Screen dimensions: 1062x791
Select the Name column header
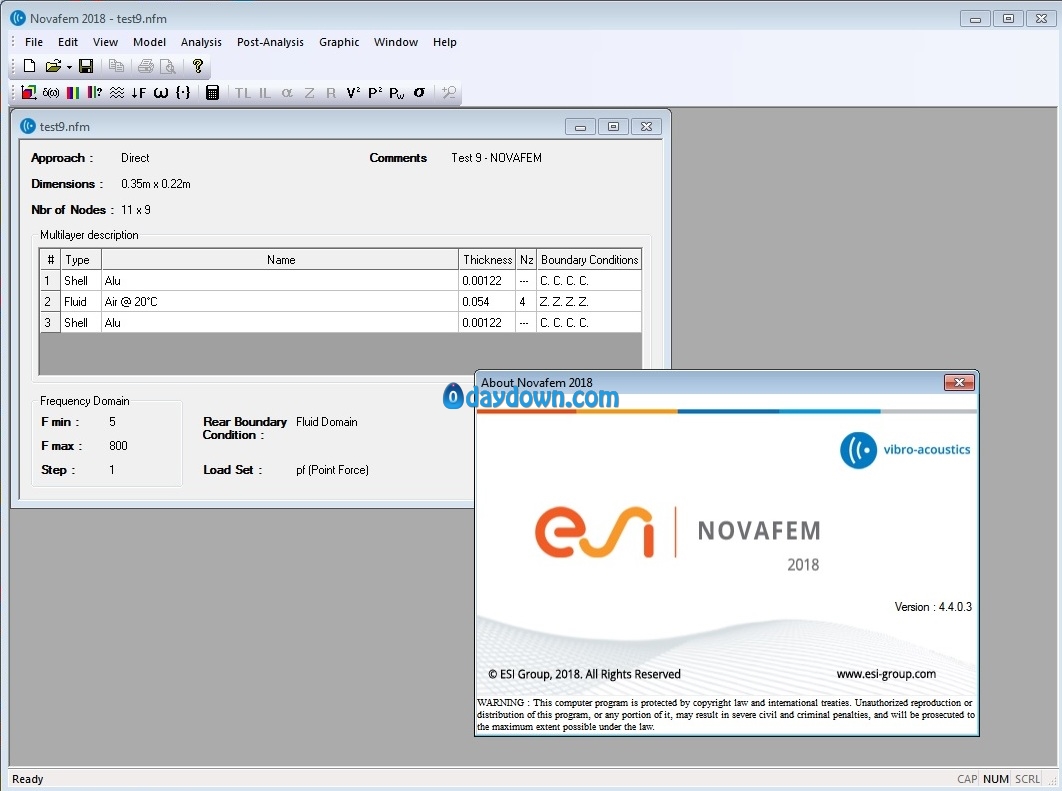click(280, 260)
